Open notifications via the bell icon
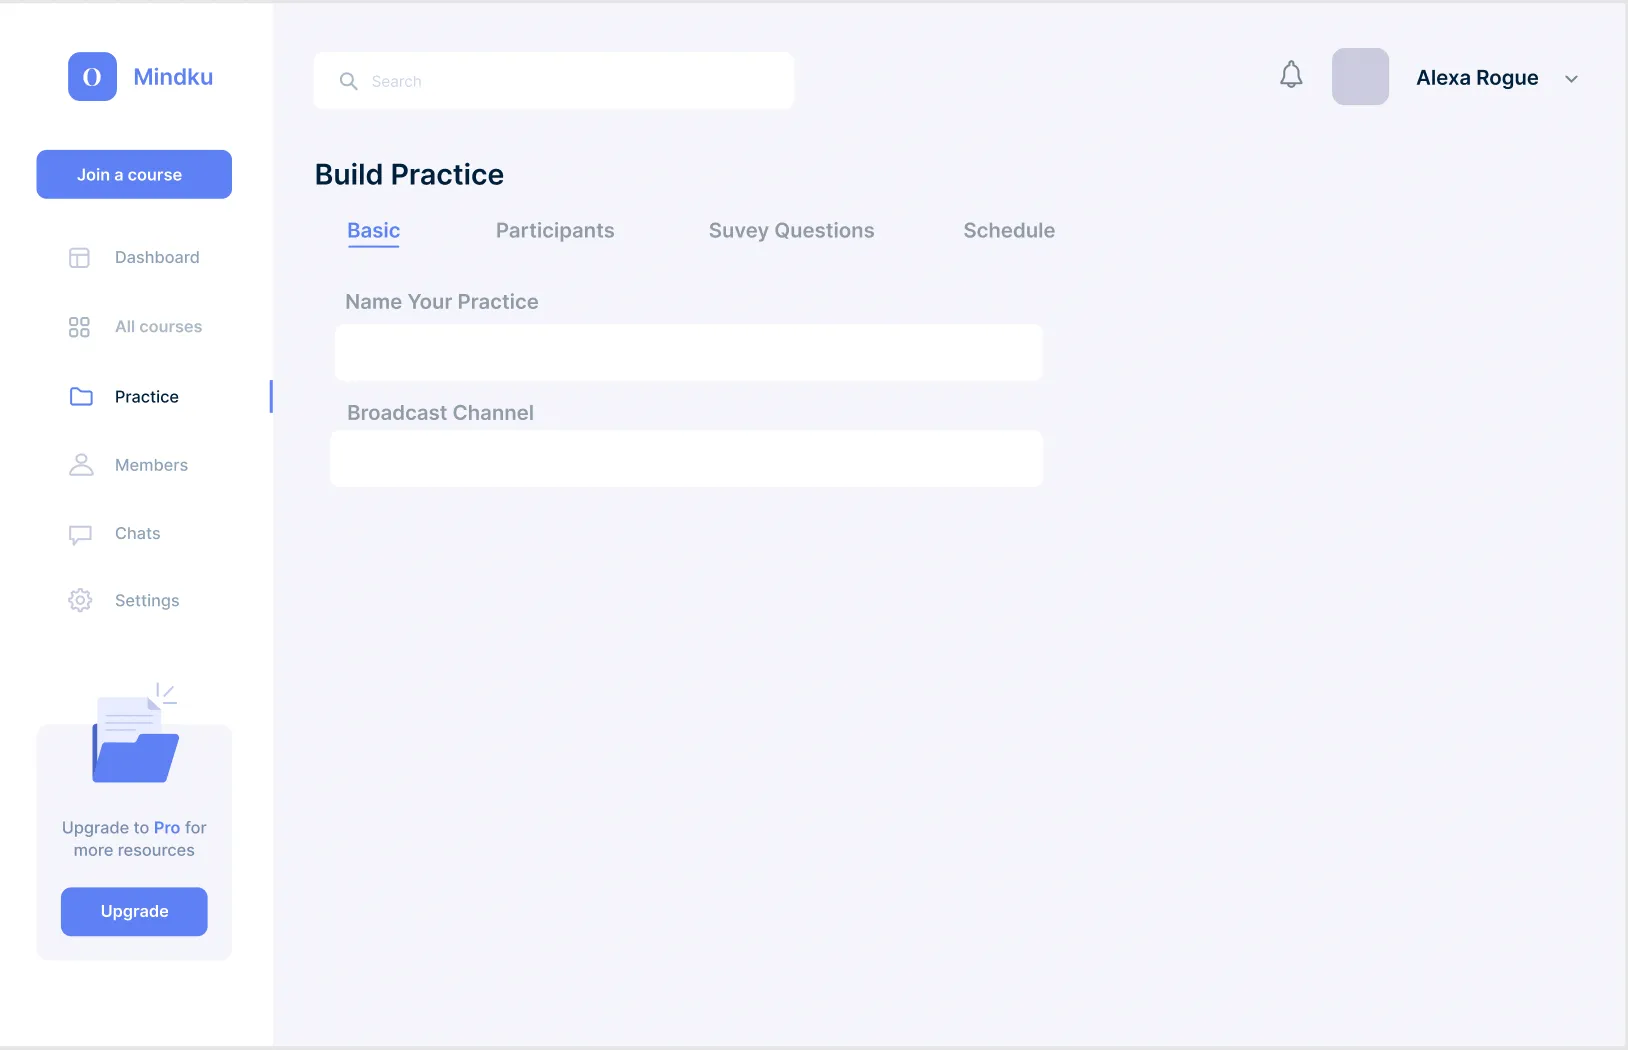1628x1050 pixels. pos(1290,74)
